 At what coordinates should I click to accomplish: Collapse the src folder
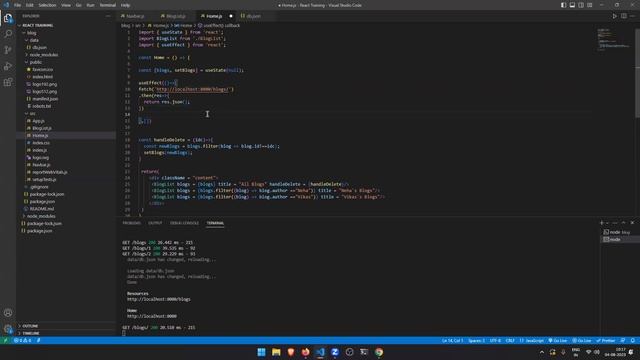32,113
